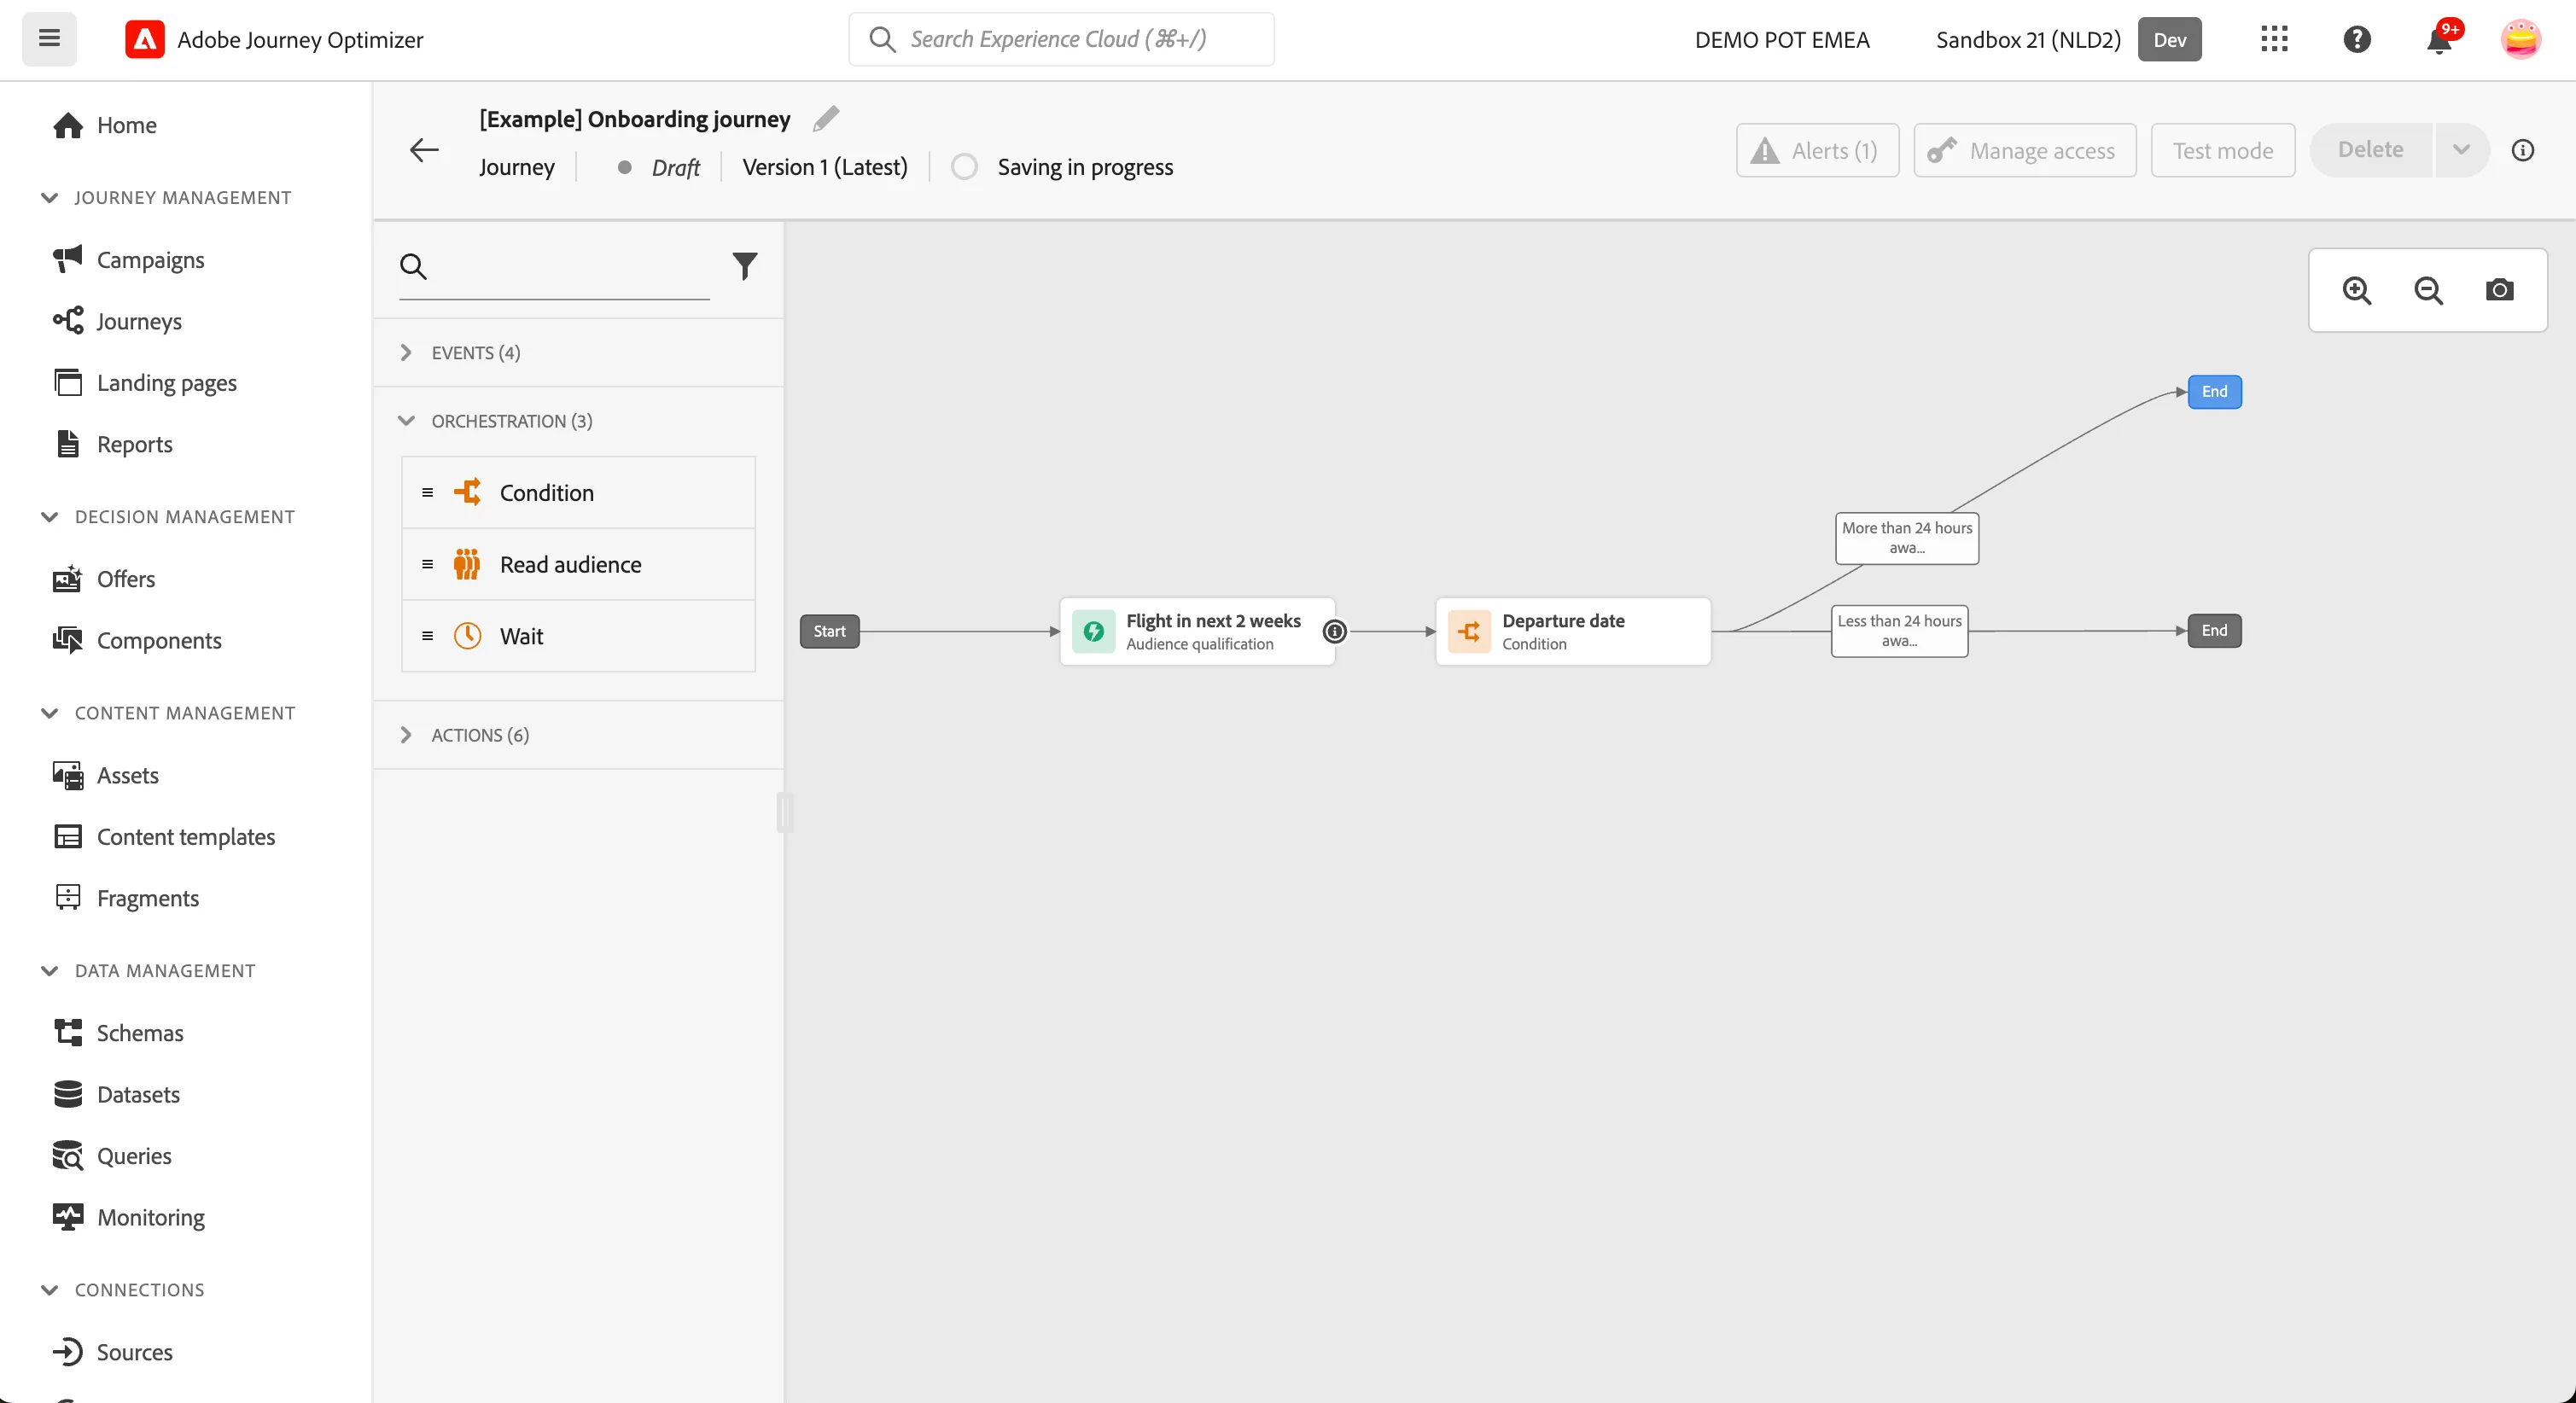This screenshot has width=2576, height=1403.
Task: Select the Wait activity in the palette
Action: pyautogui.click(x=578, y=636)
